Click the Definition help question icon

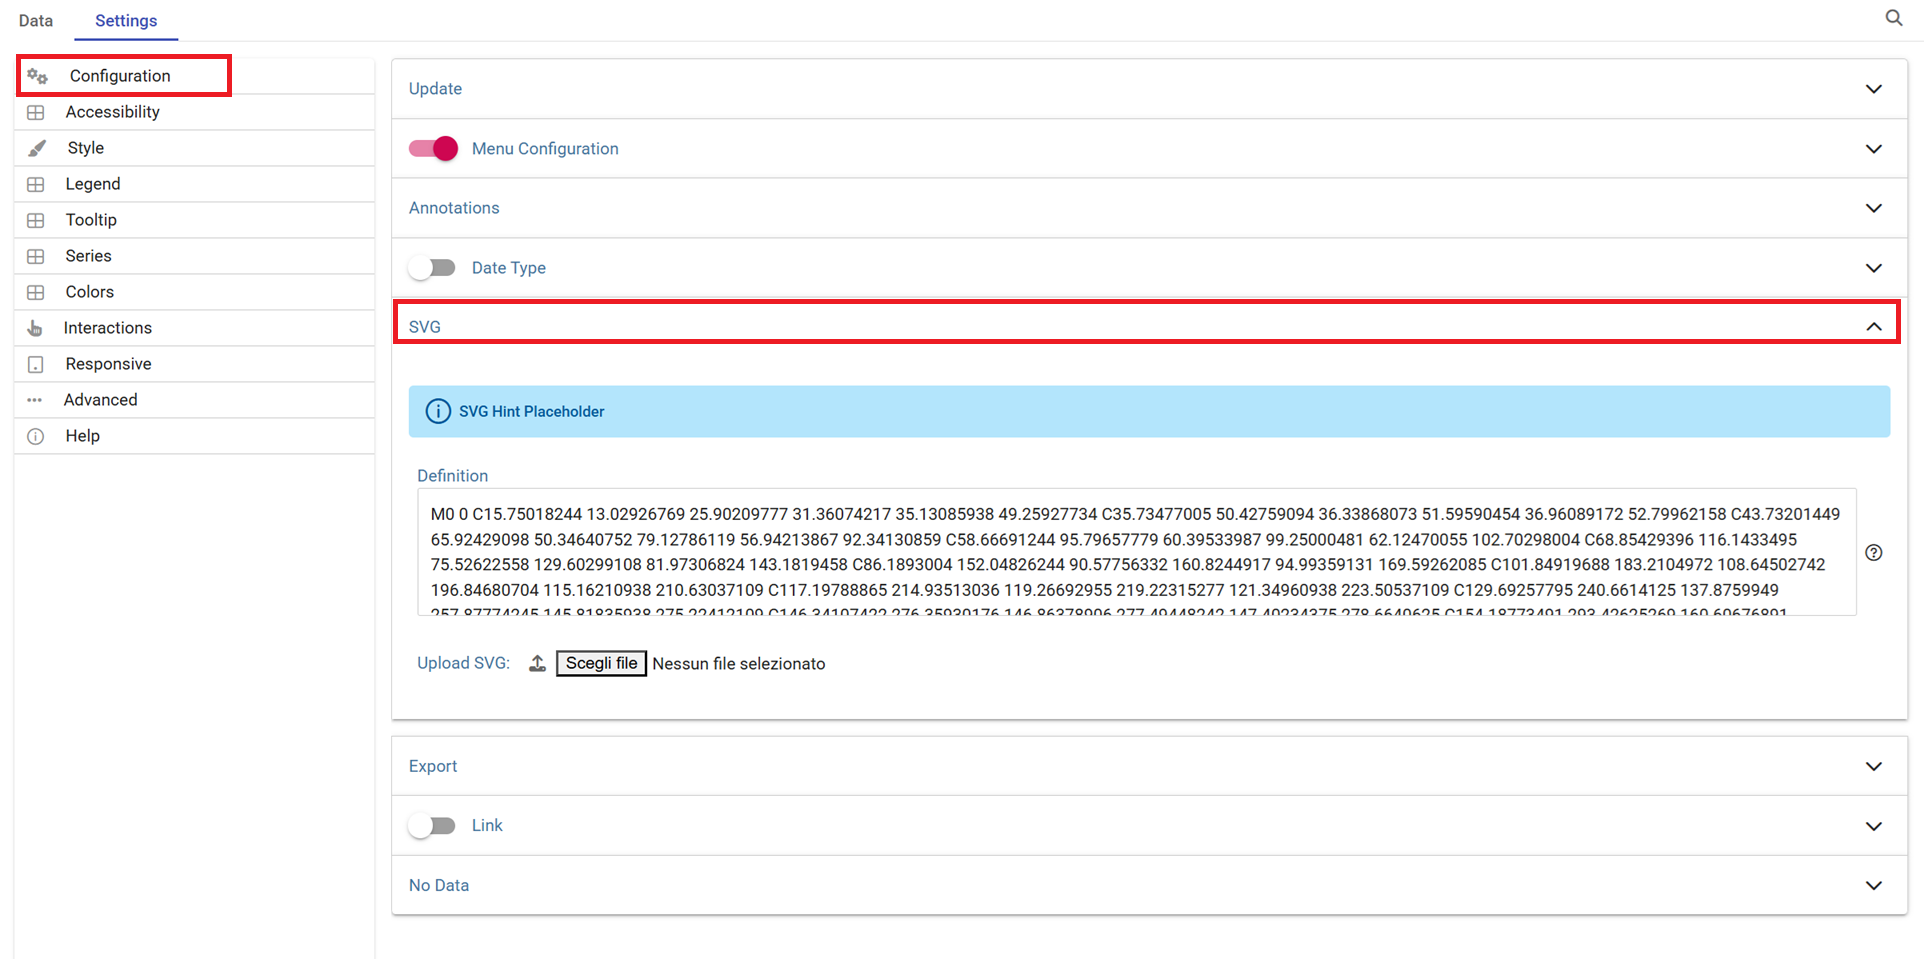pyautogui.click(x=1874, y=552)
